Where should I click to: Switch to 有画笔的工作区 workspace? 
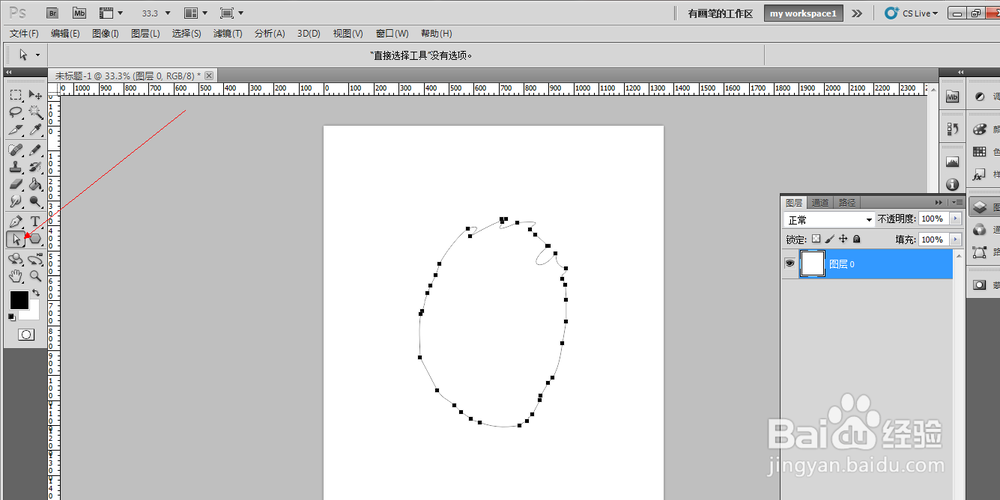[721, 13]
